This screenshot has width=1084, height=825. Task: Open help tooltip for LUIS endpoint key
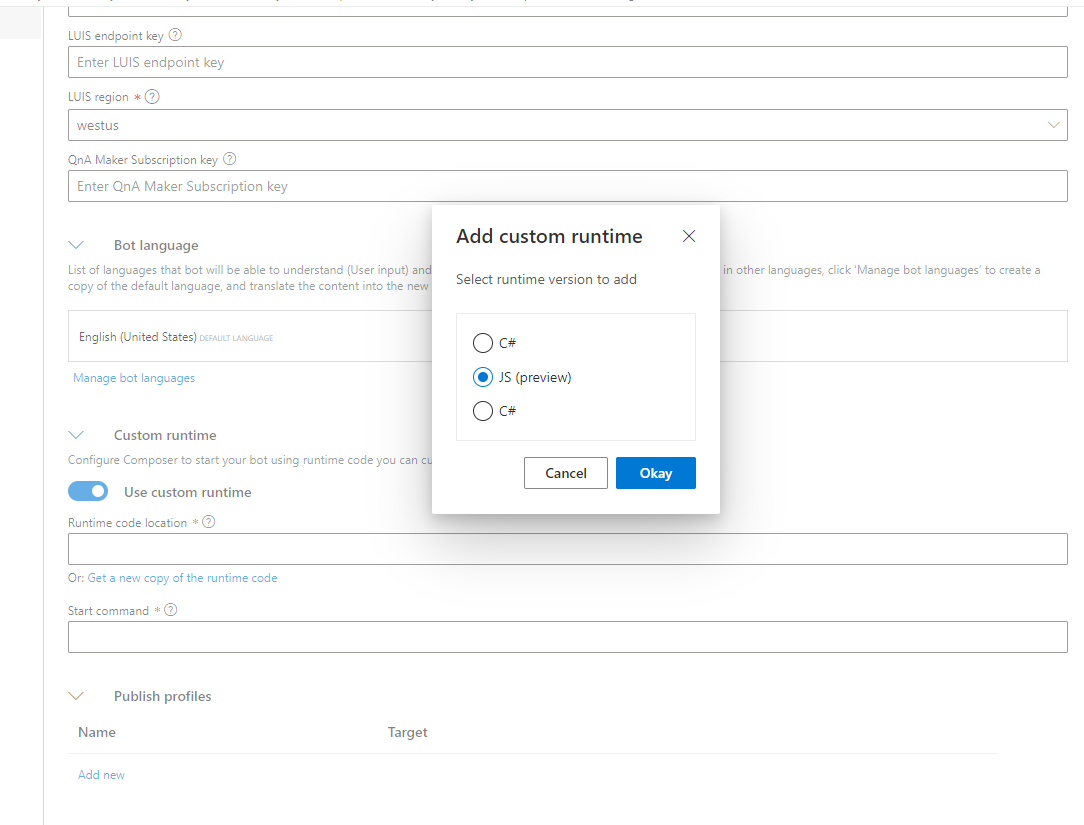[x=175, y=35]
